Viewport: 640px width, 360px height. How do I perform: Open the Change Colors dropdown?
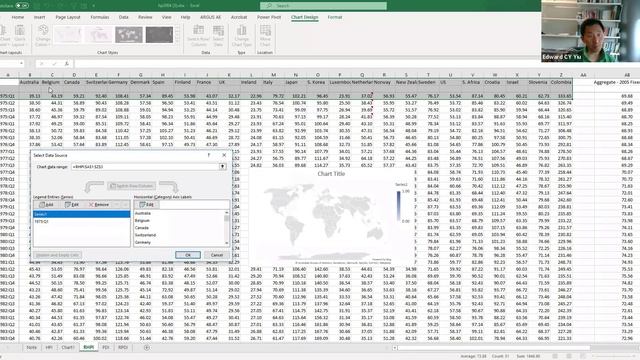click(x=42, y=36)
